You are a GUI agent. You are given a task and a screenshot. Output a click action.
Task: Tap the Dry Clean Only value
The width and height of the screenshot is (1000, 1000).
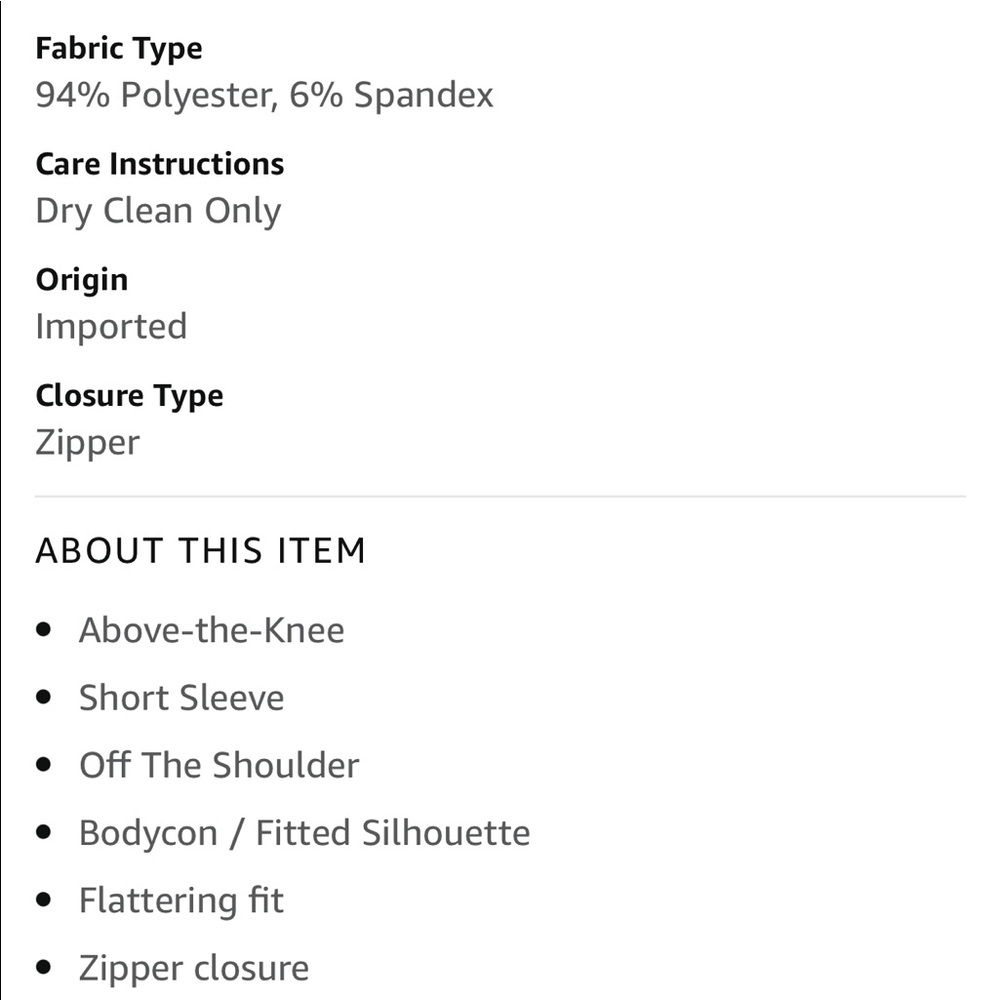(158, 211)
